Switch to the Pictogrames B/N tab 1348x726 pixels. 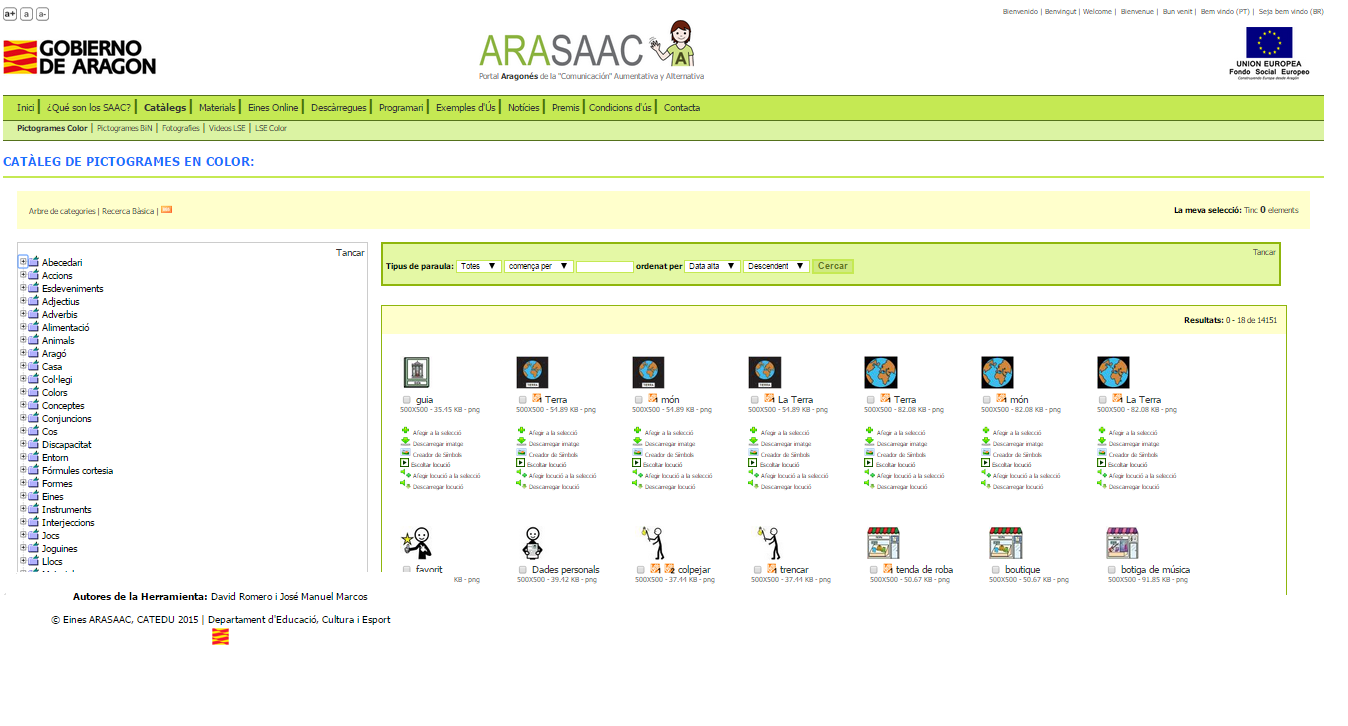click(125, 128)
